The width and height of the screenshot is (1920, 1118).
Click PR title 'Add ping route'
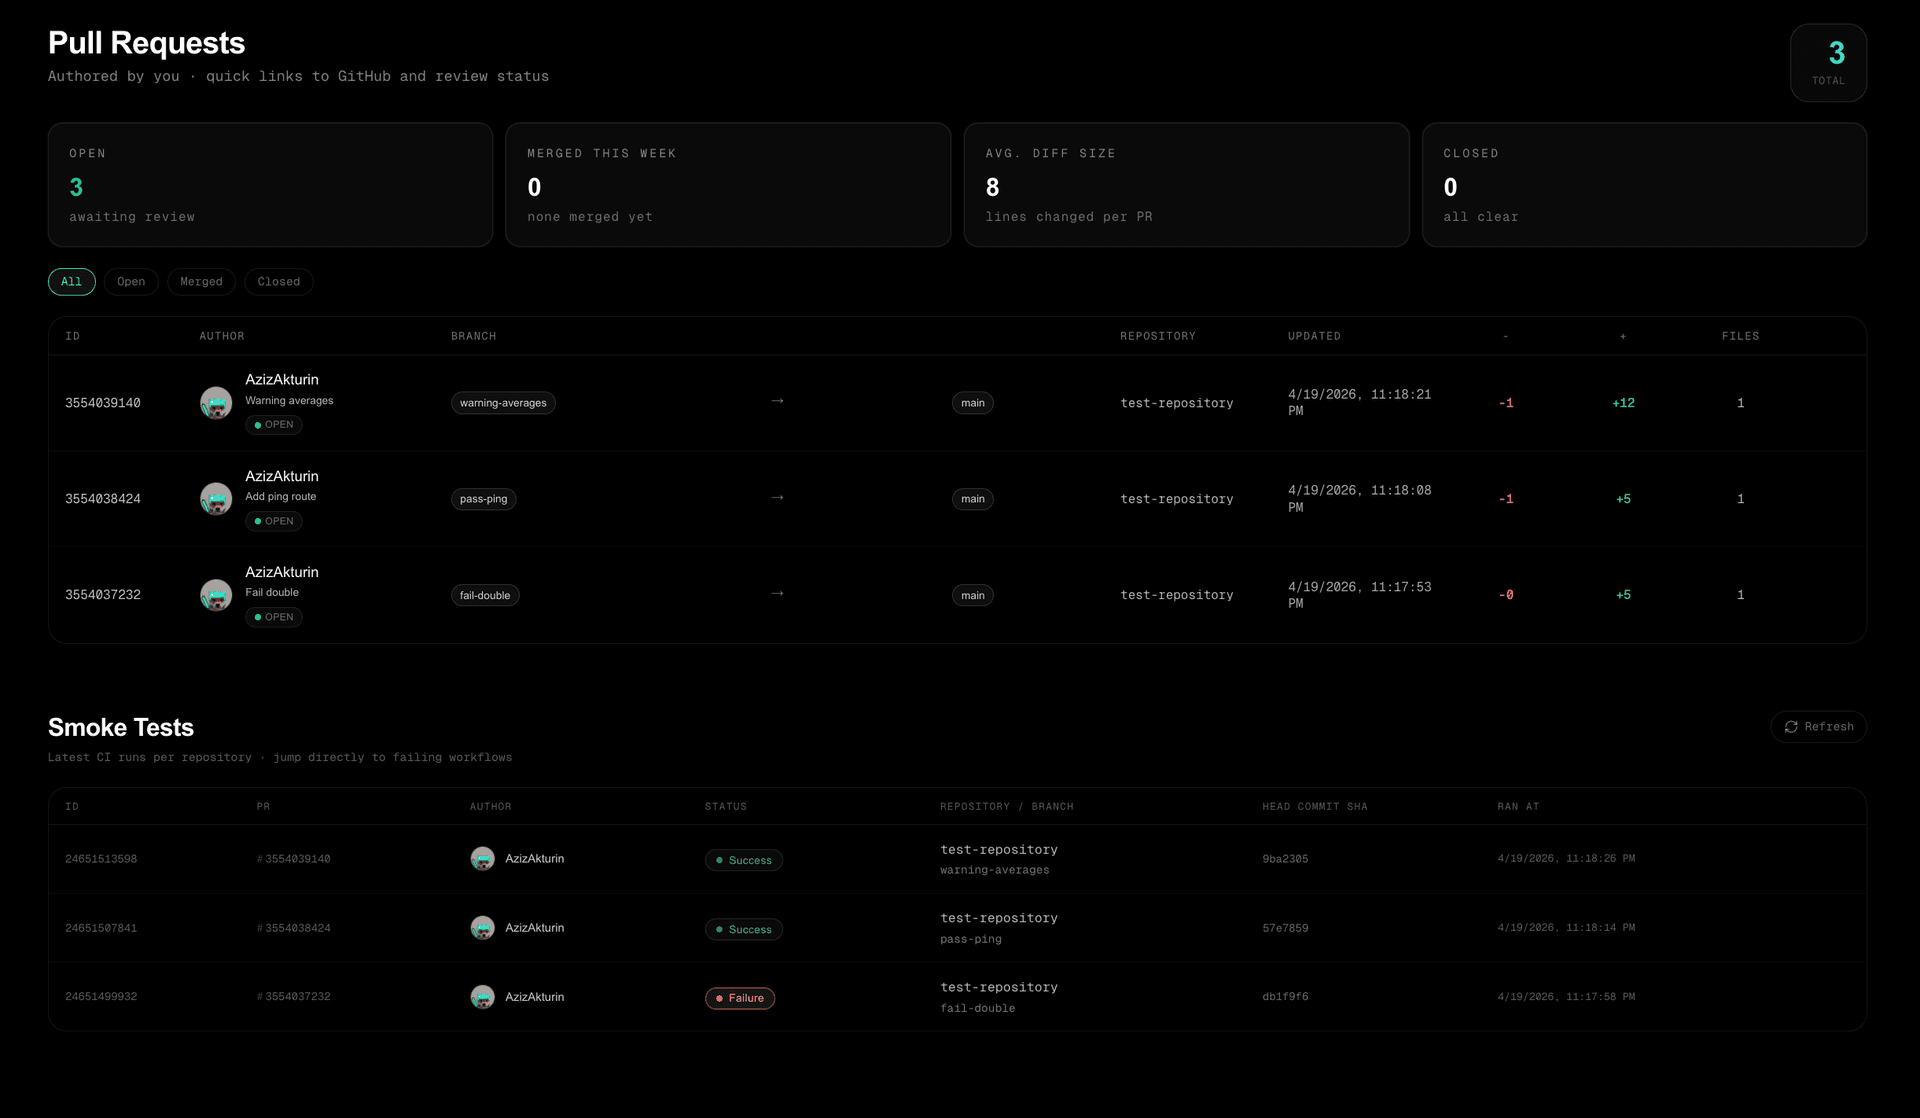pyautogui.click(x=281, y=497)
